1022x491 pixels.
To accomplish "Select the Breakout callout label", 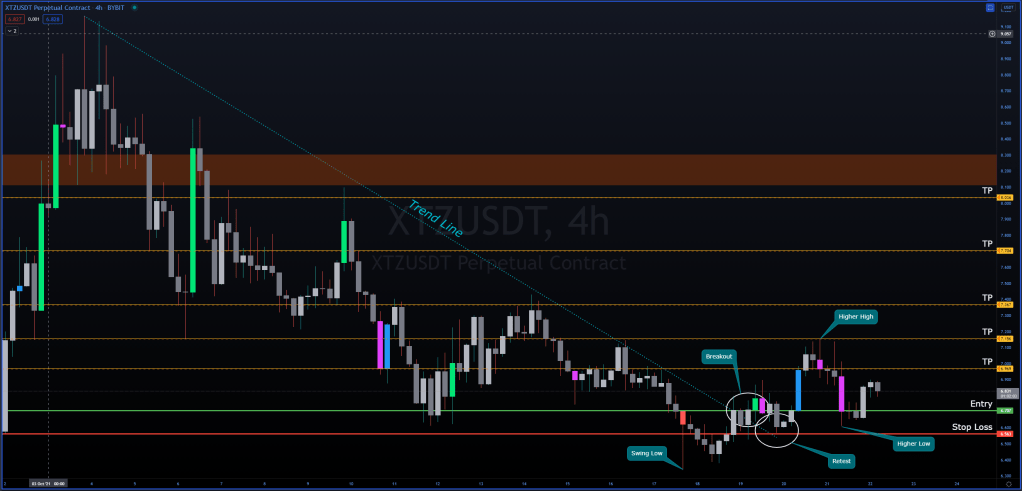I will coord(719,355).
